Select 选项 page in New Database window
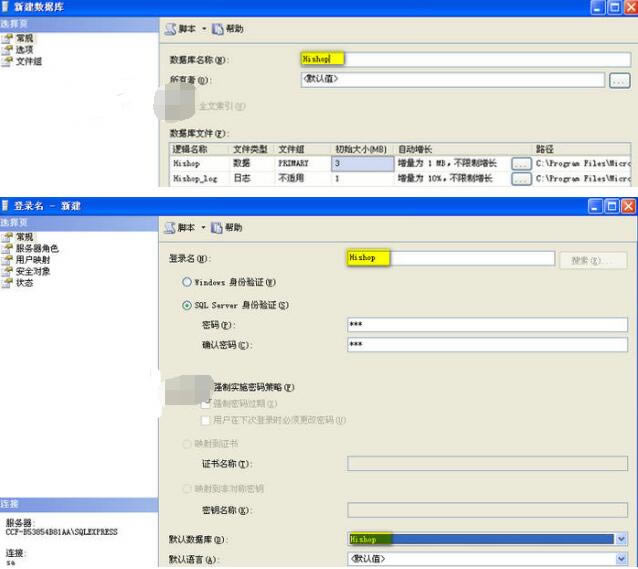 (x=24, y=50)
